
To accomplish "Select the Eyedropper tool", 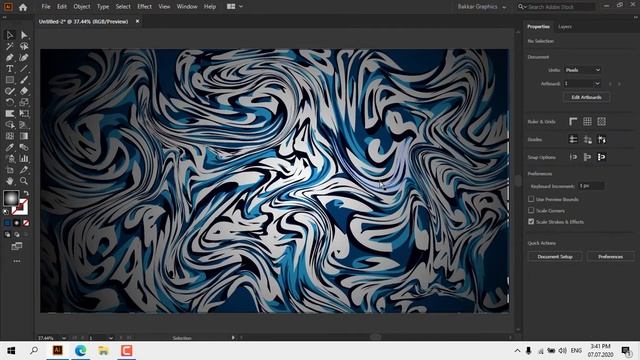I will point(9,147).
